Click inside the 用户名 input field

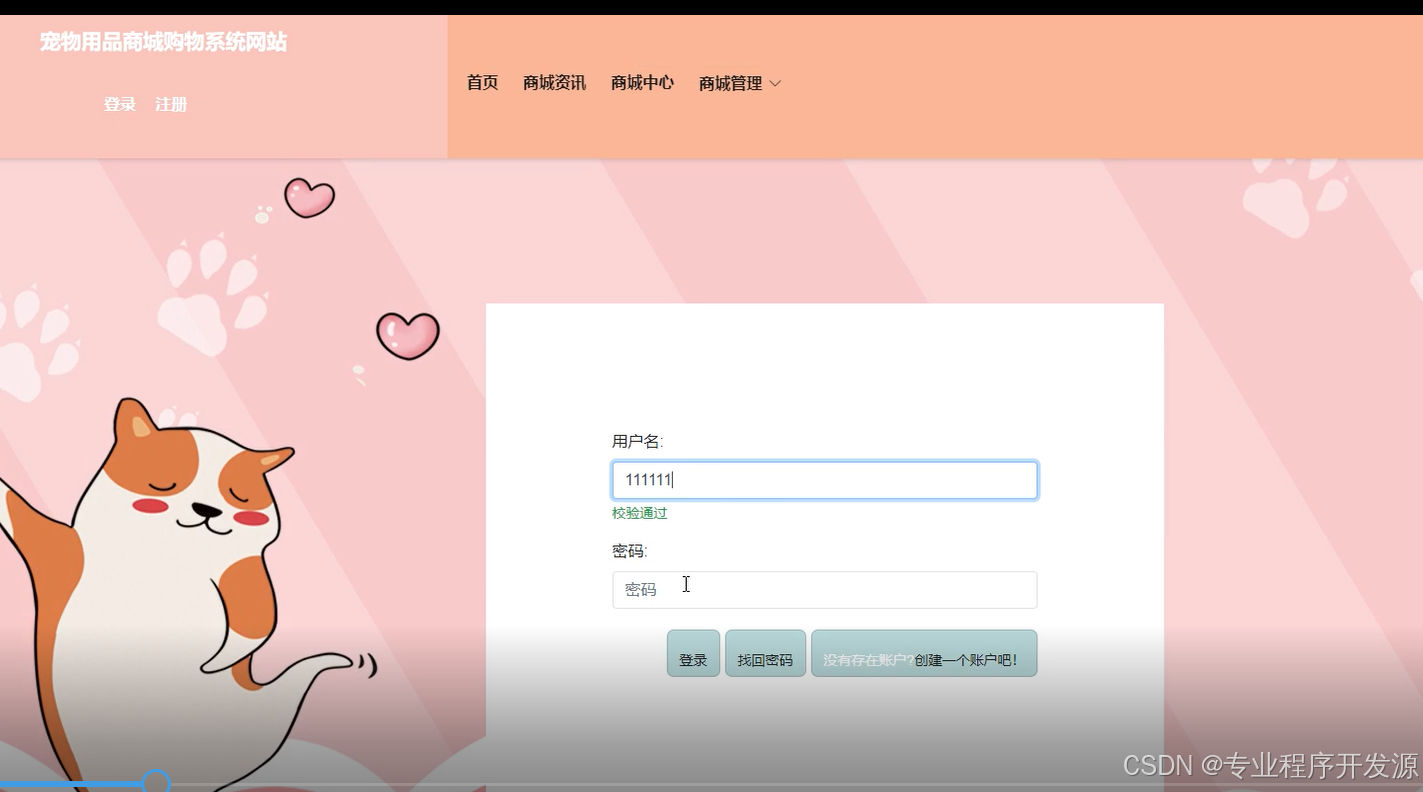tap(825, 480)
